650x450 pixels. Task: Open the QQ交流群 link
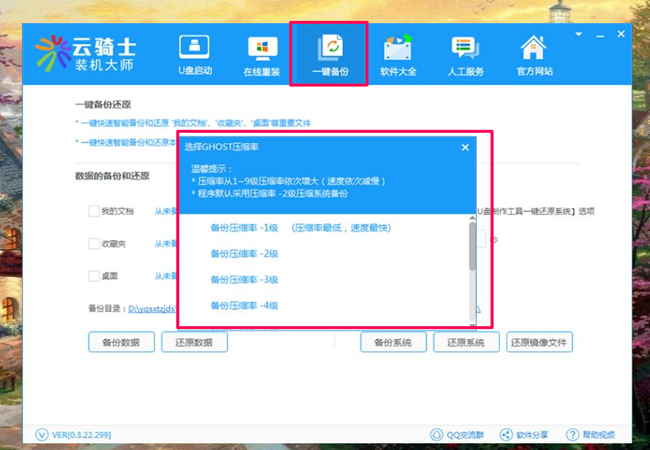[x=457, y=435]
